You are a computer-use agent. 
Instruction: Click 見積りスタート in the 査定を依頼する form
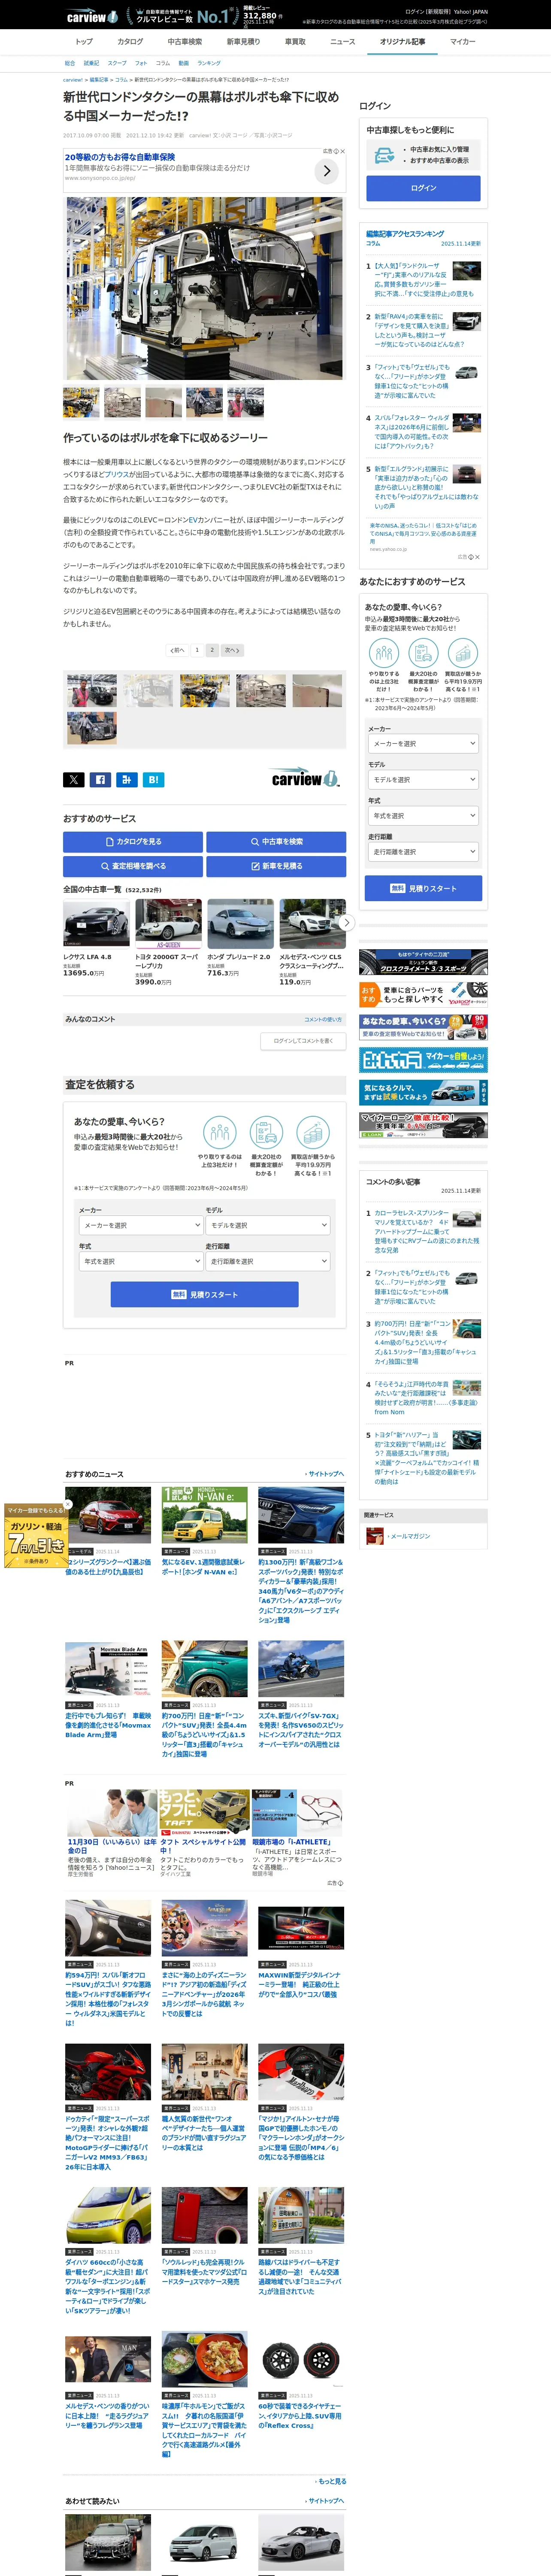coord(204,1294)
